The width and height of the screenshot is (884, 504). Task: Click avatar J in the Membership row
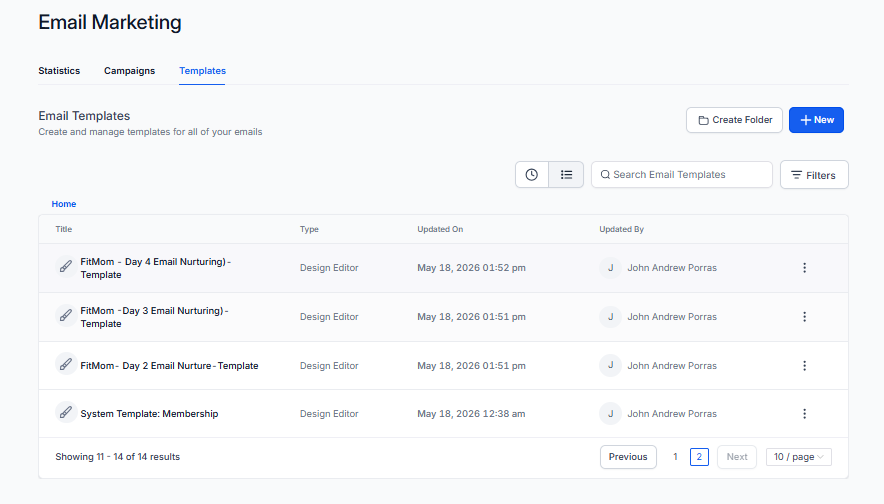click(611, 414)
